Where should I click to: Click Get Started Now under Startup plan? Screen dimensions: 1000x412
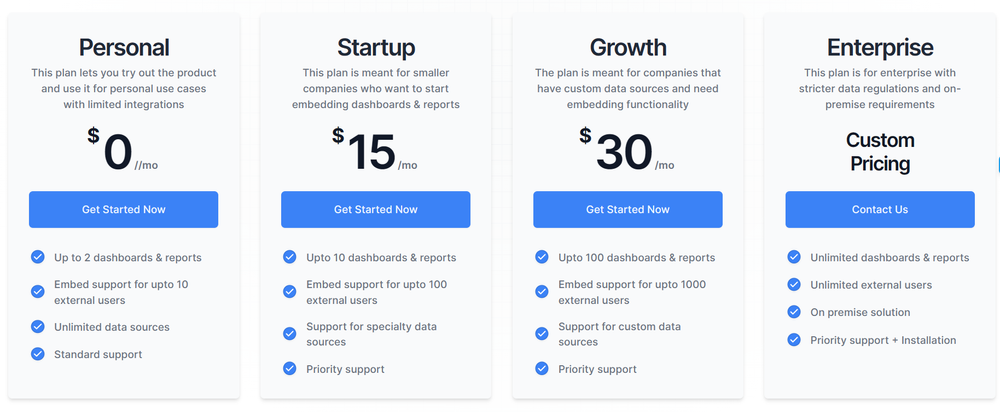pyautogui.click(x=375, y=209)
